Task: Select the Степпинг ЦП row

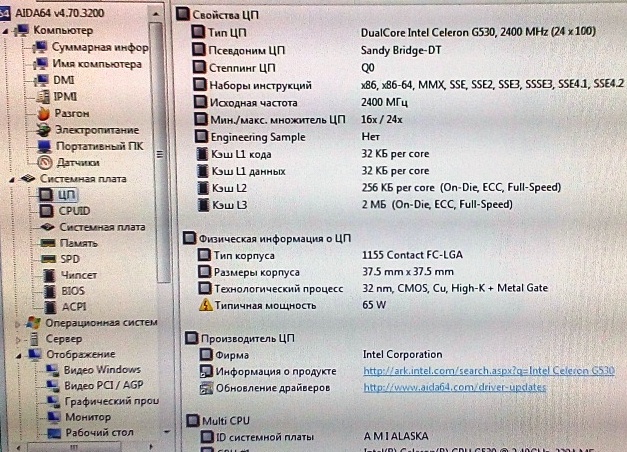Action: 284,68
